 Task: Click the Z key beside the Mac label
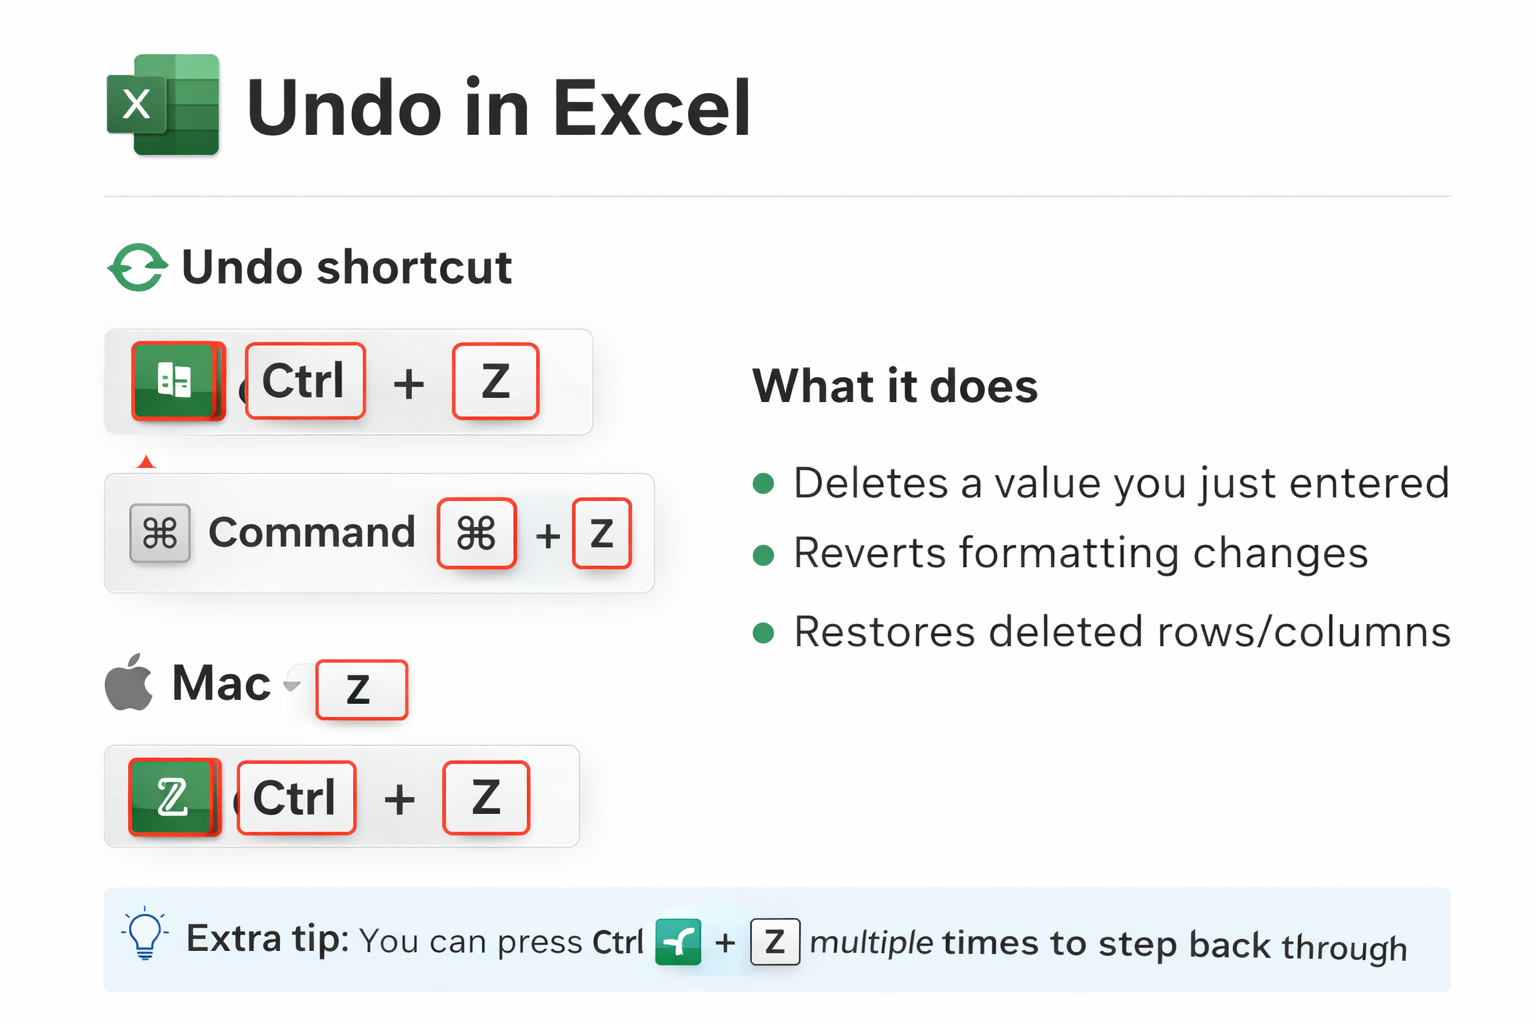[361, 689]
